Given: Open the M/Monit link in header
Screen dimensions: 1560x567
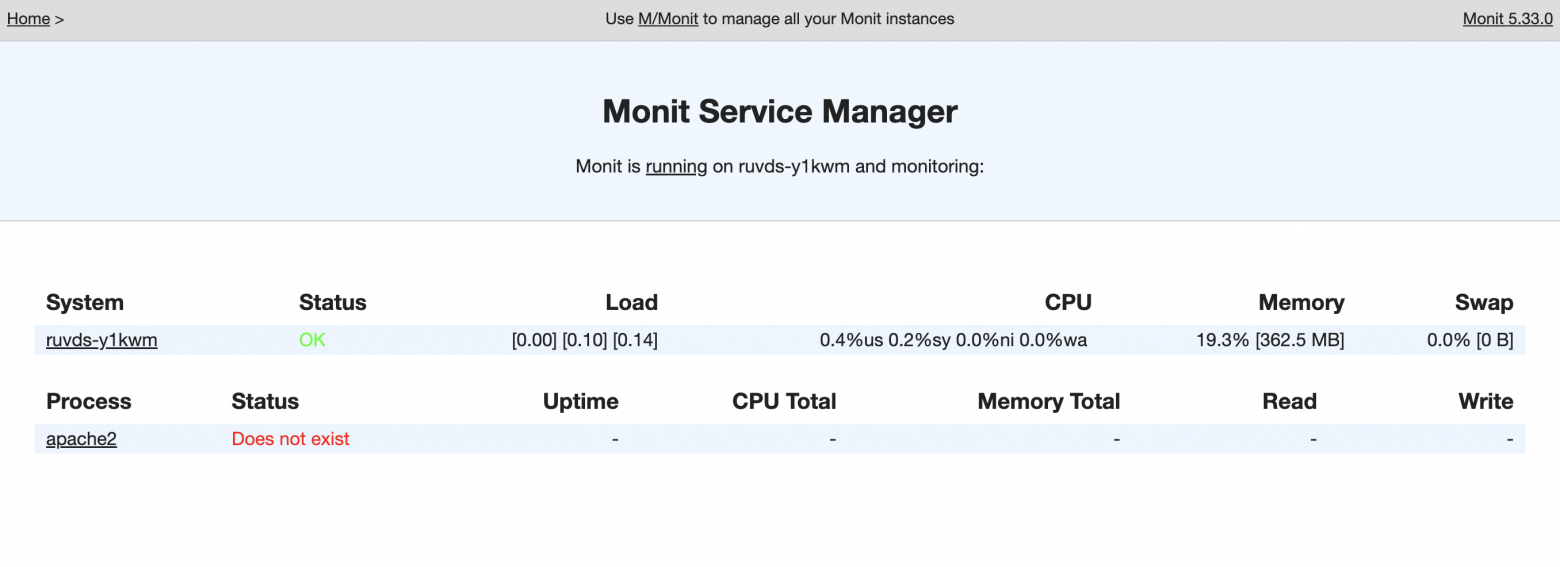Looking at the screenshot, I should 667,19.
